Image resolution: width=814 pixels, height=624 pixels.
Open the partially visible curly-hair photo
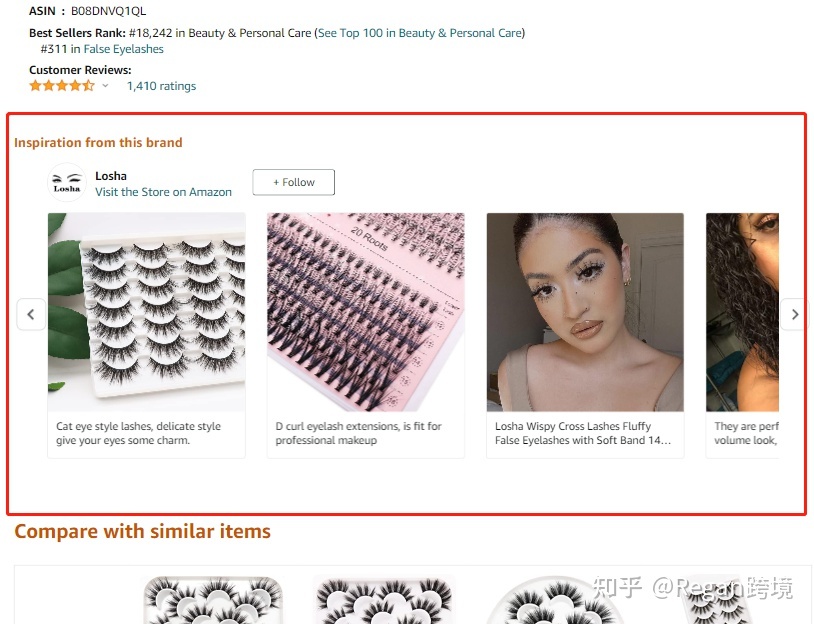tap(742, 312)
